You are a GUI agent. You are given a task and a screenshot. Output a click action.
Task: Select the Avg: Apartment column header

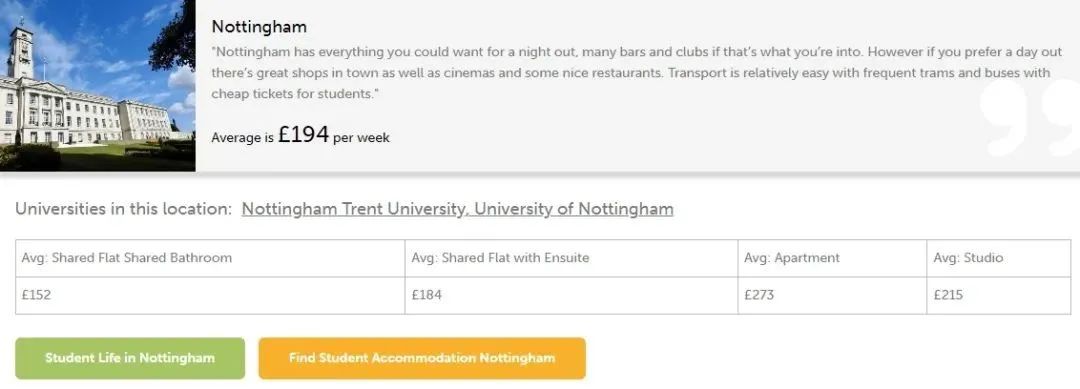[x=832, y=258]
